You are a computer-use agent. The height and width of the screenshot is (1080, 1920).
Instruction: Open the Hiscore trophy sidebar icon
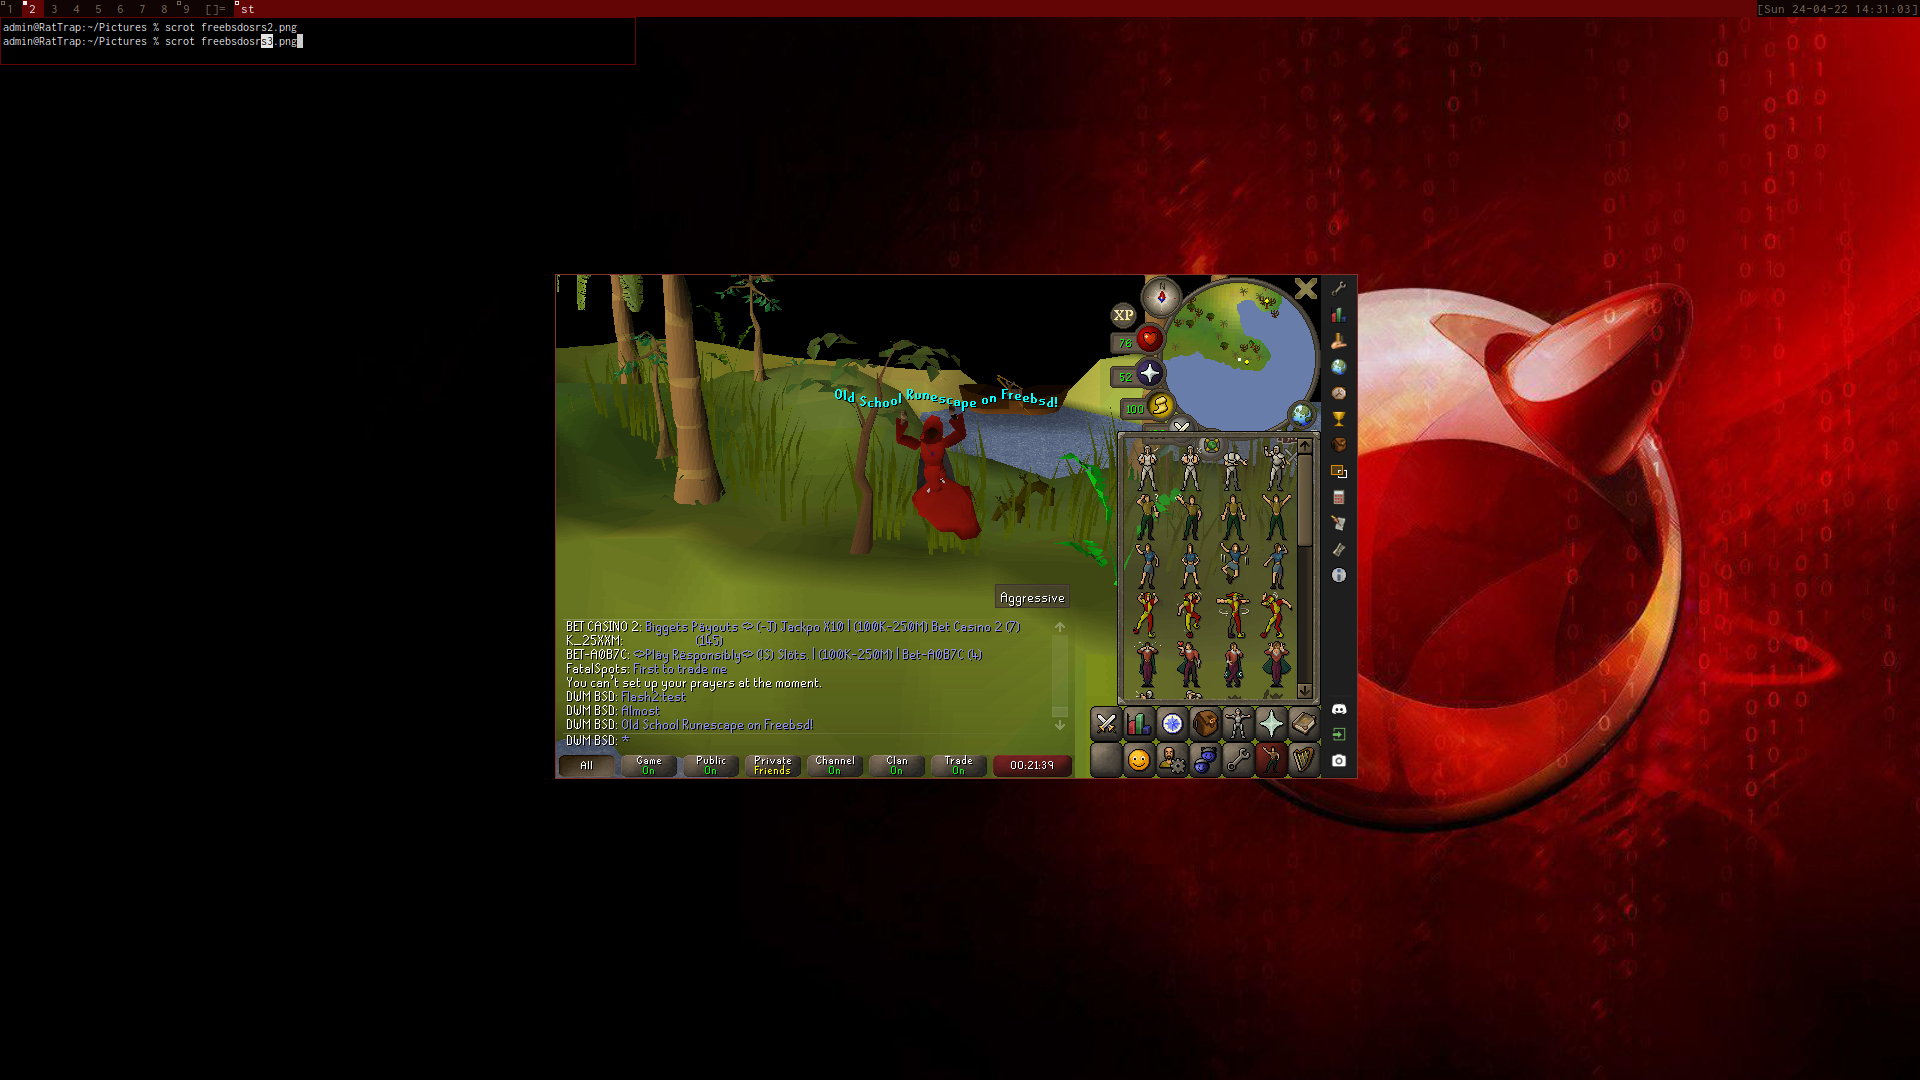(x=1338, y=419)
